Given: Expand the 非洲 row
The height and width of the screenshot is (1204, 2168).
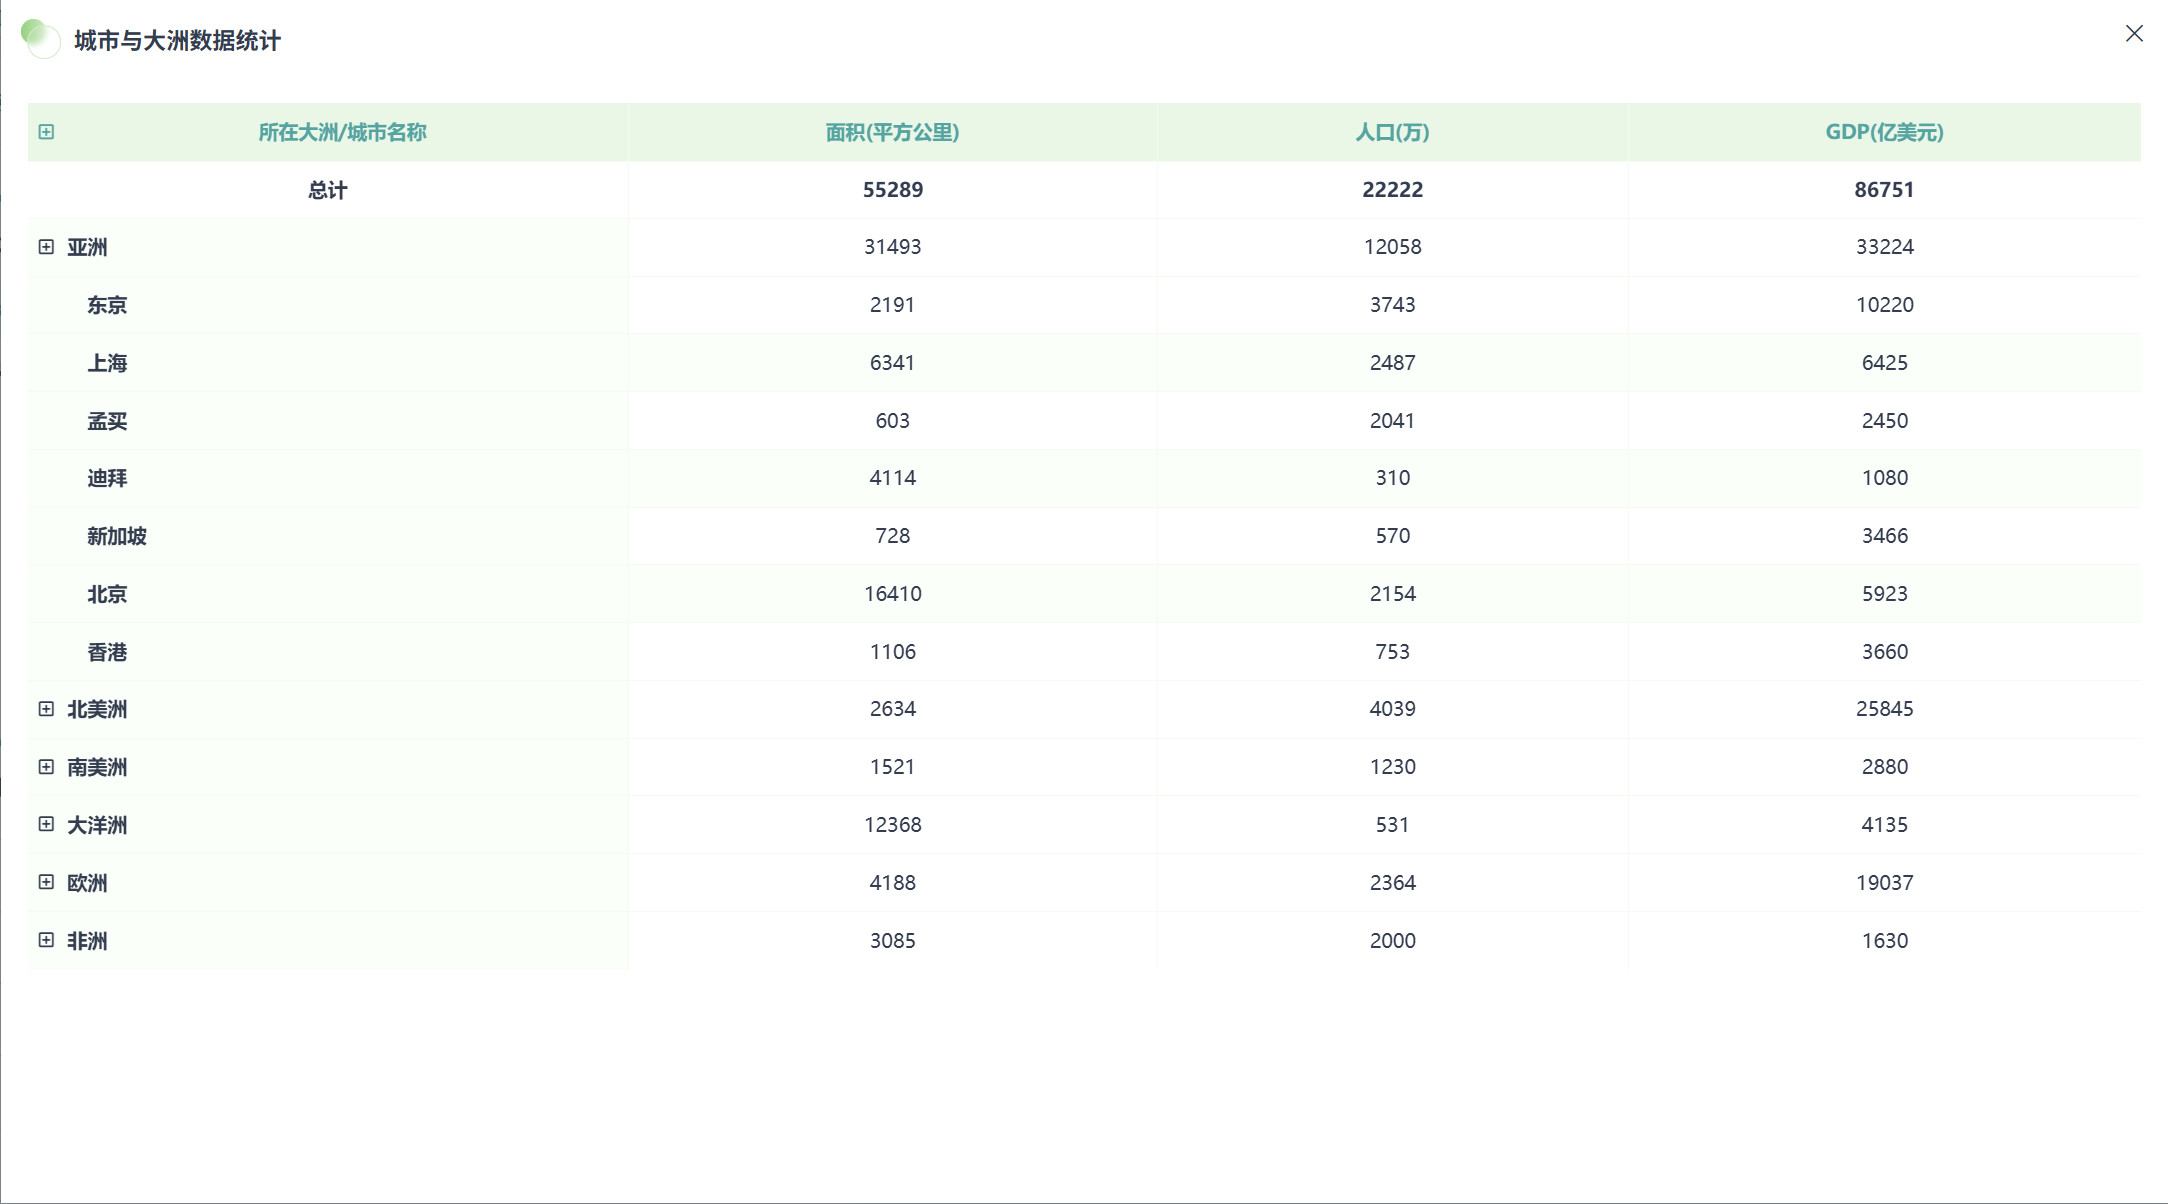Looking at the screenshot, I should [x=46, y=940].
